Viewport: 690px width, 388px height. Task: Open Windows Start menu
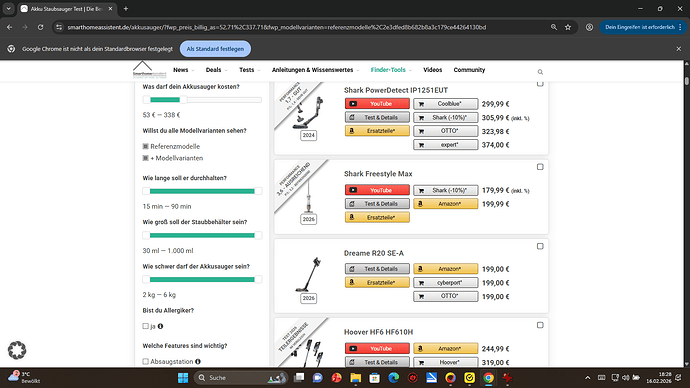[x=183, y=377]
